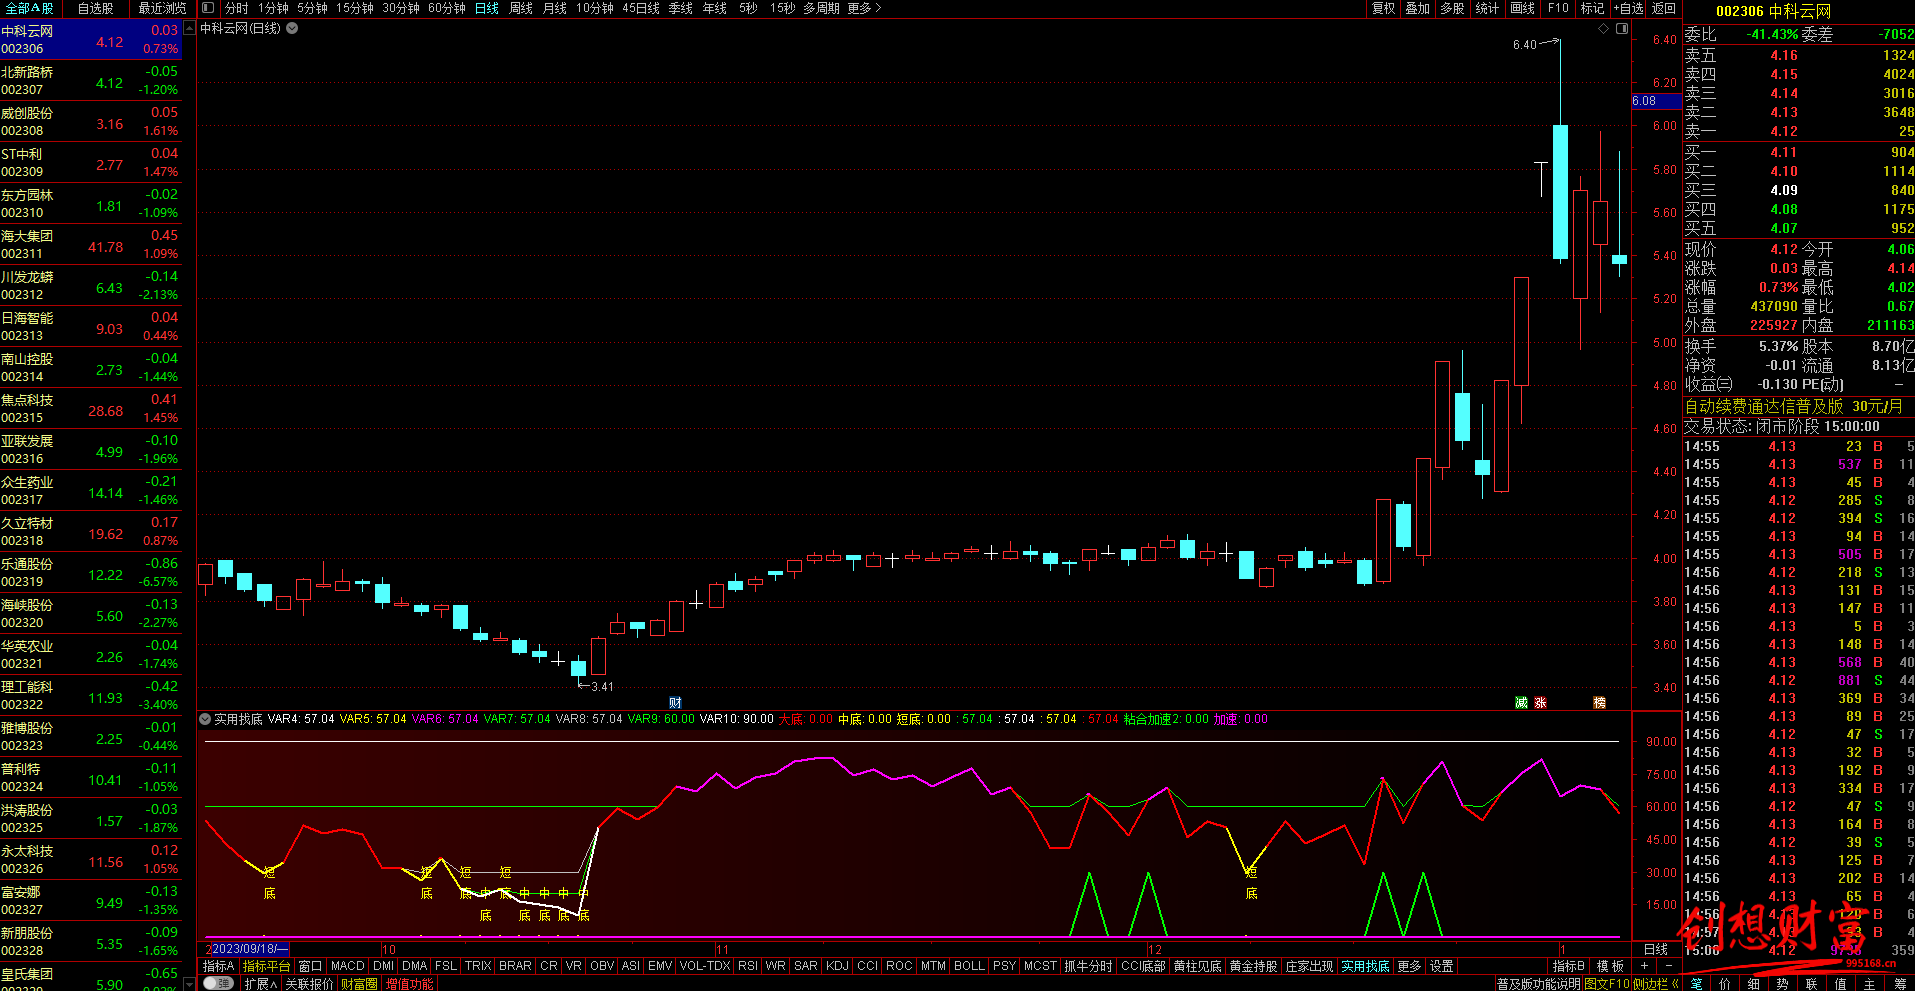Select the 月线 monthly period
The image size is (1915, 991).
(x=555, y=8)
